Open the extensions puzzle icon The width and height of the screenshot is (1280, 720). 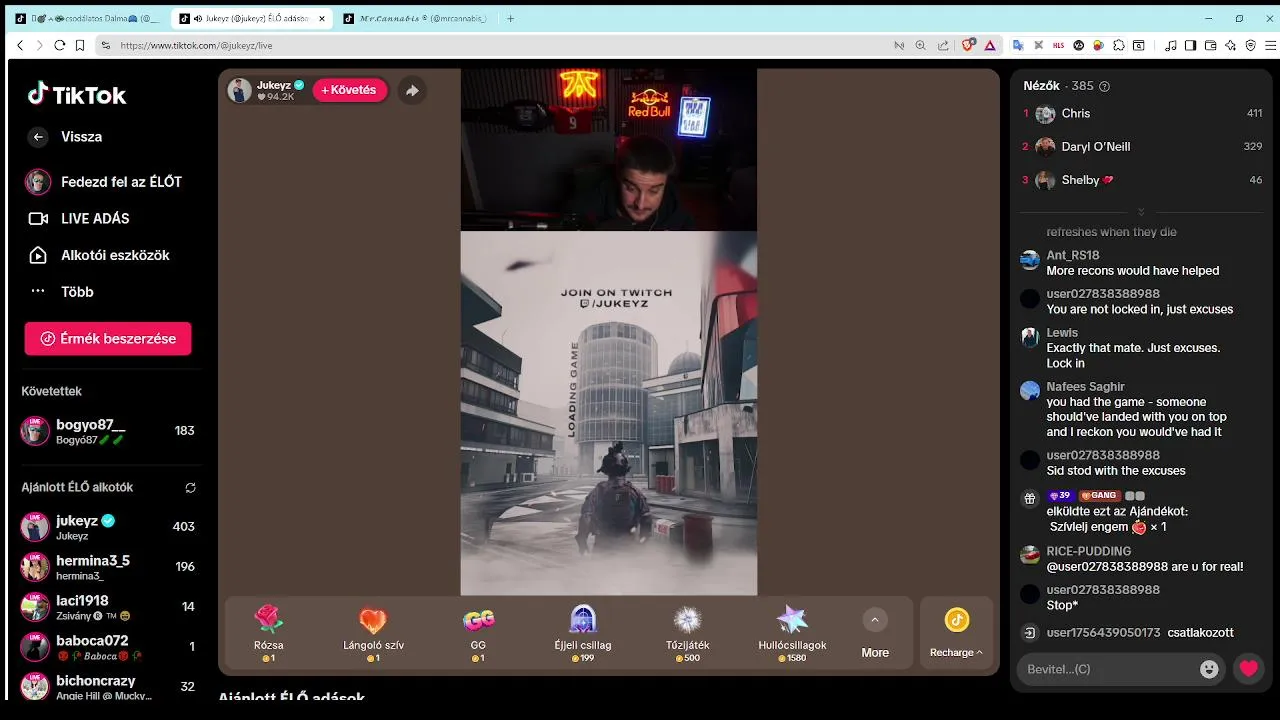pyautogui.click(x=1119, y=45)
